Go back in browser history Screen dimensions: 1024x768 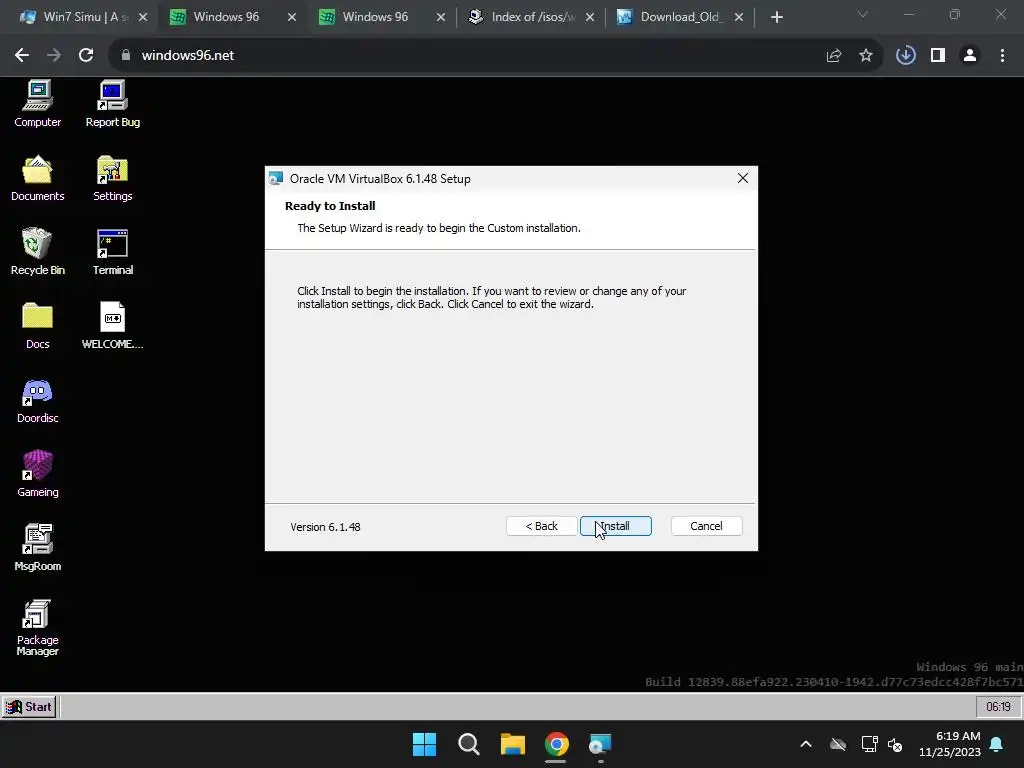pos(22,56)
